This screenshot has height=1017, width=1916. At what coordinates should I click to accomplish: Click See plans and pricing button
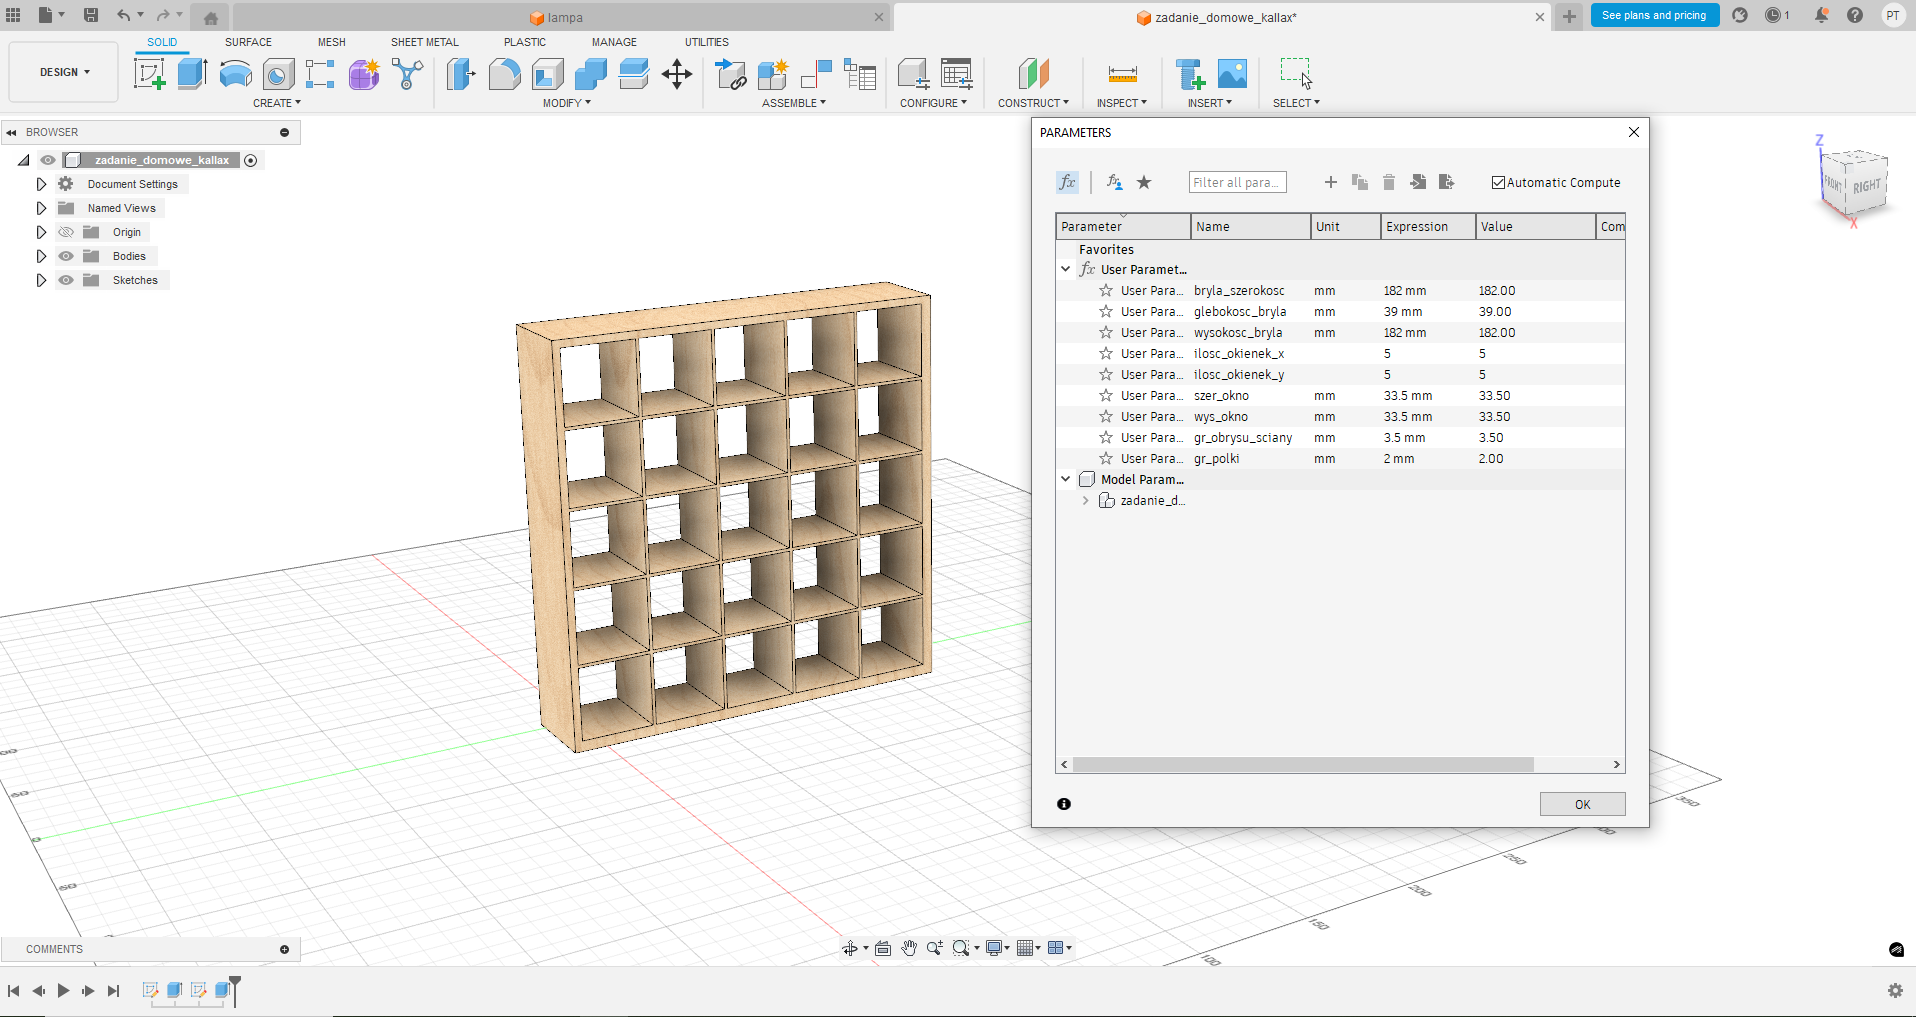coord(1654,15)
